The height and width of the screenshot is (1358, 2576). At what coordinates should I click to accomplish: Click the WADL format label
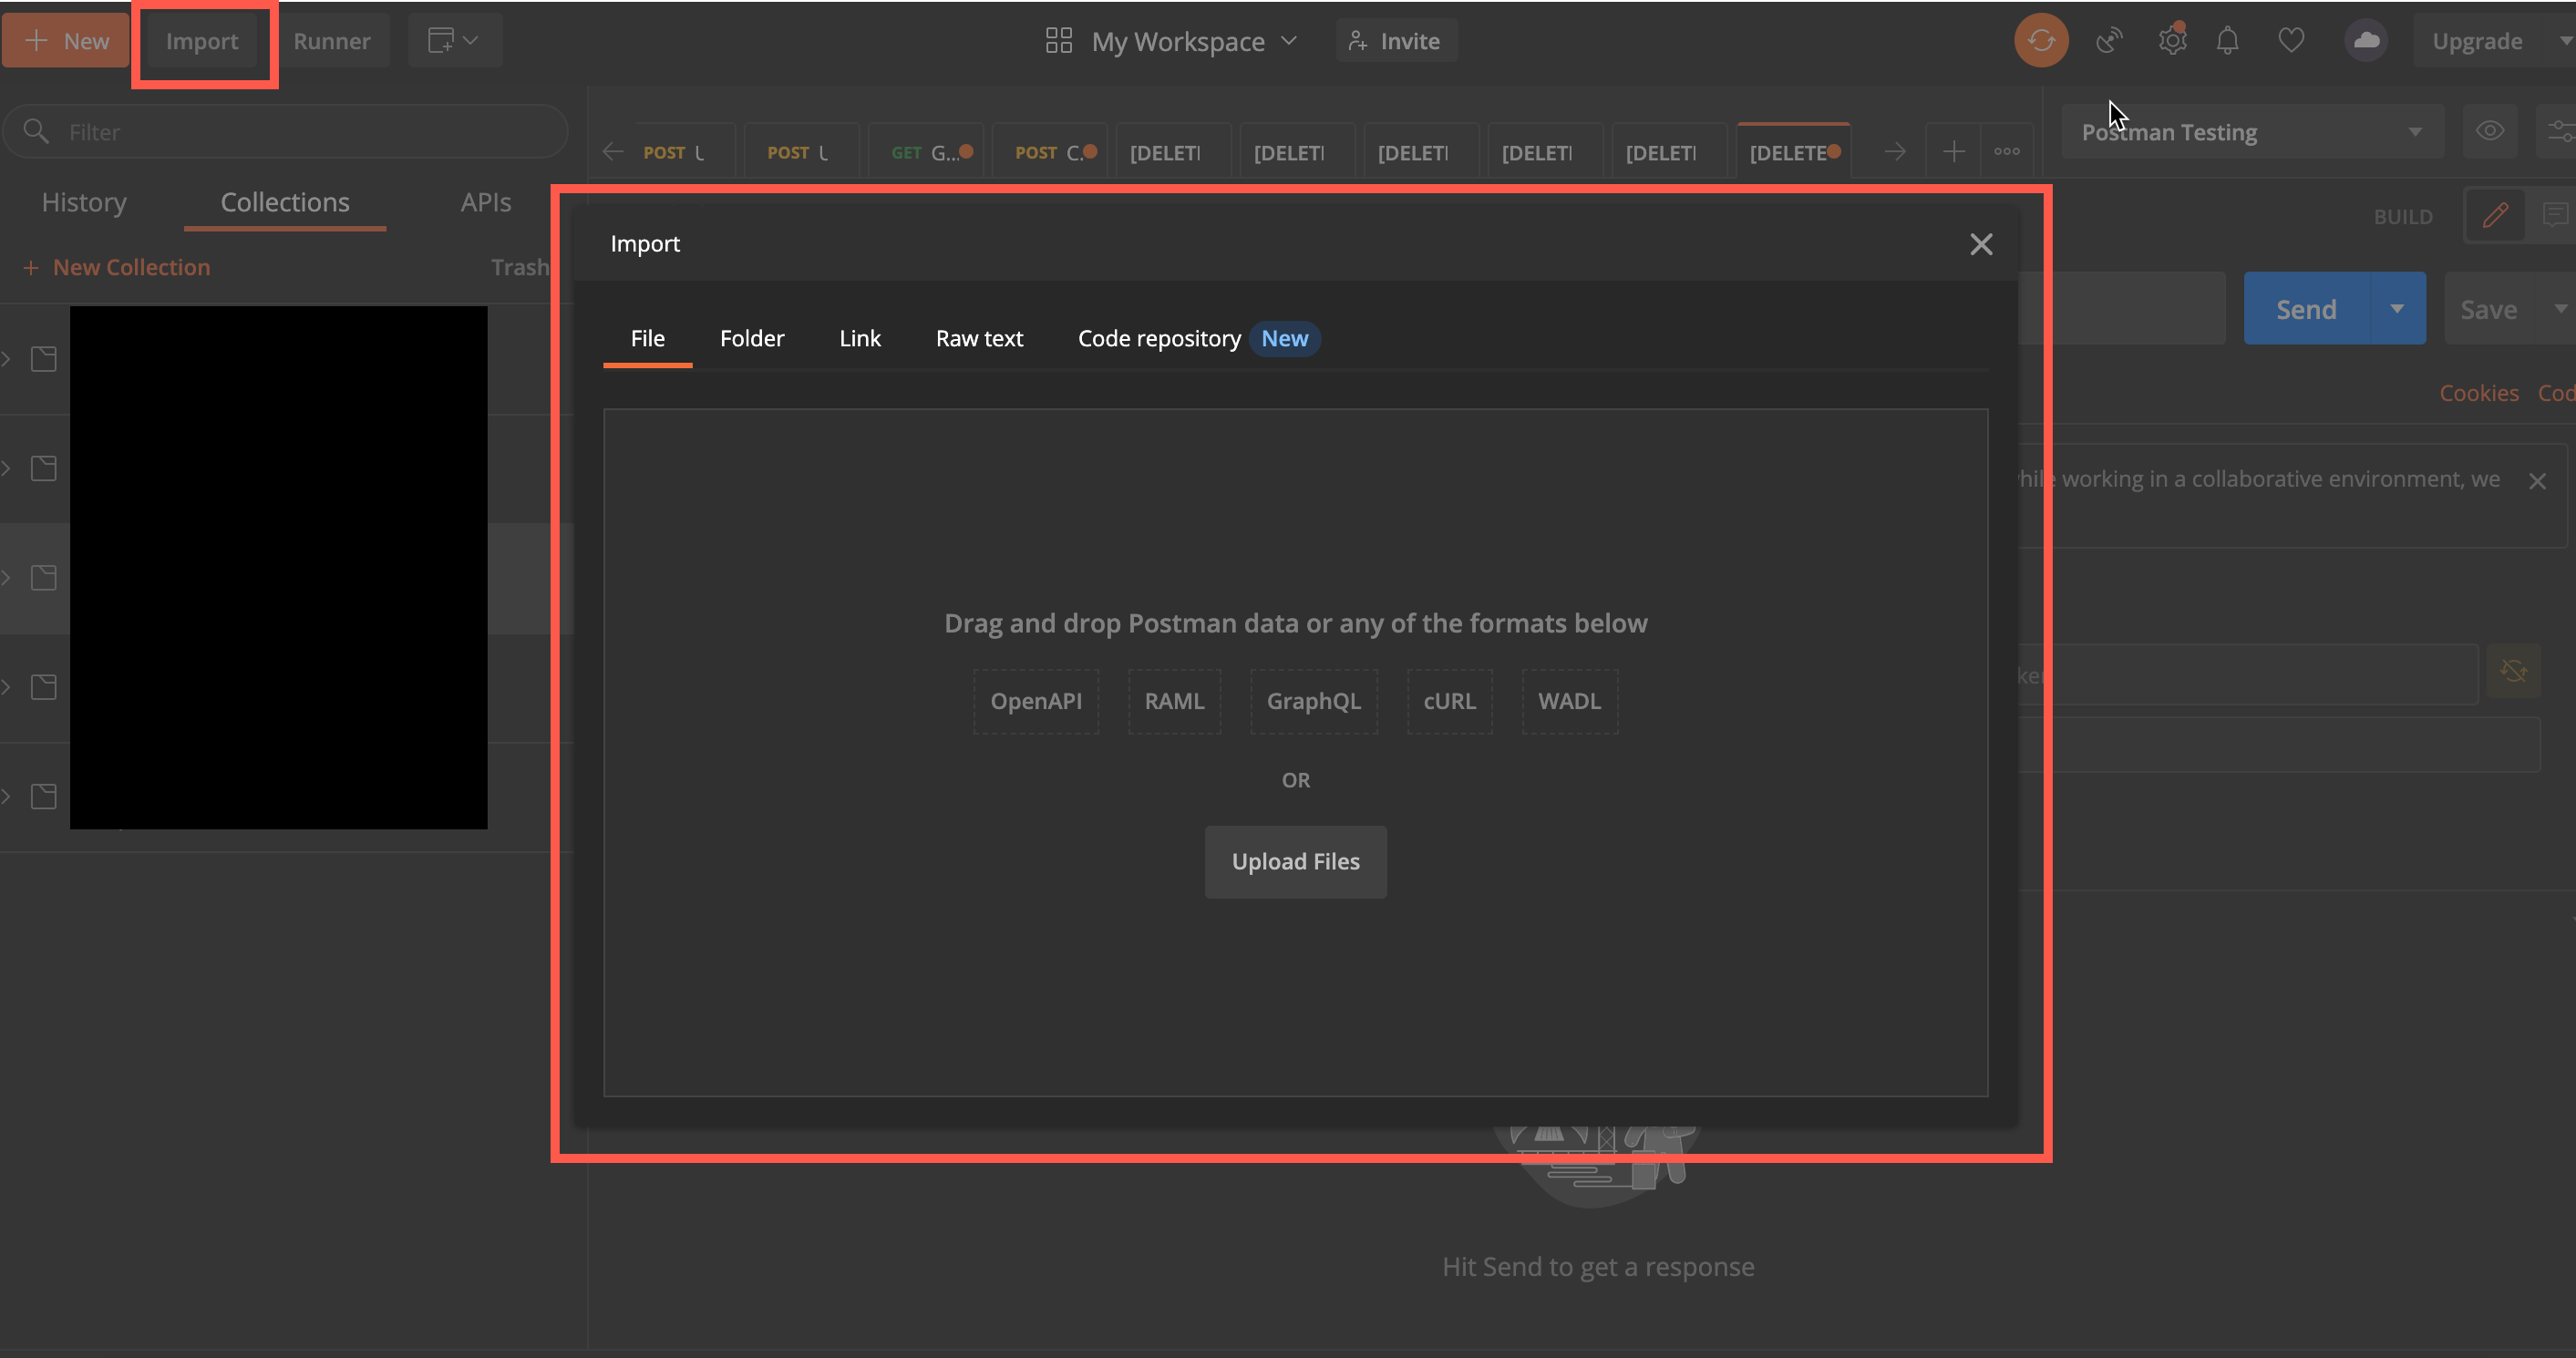pos(1570,701)
